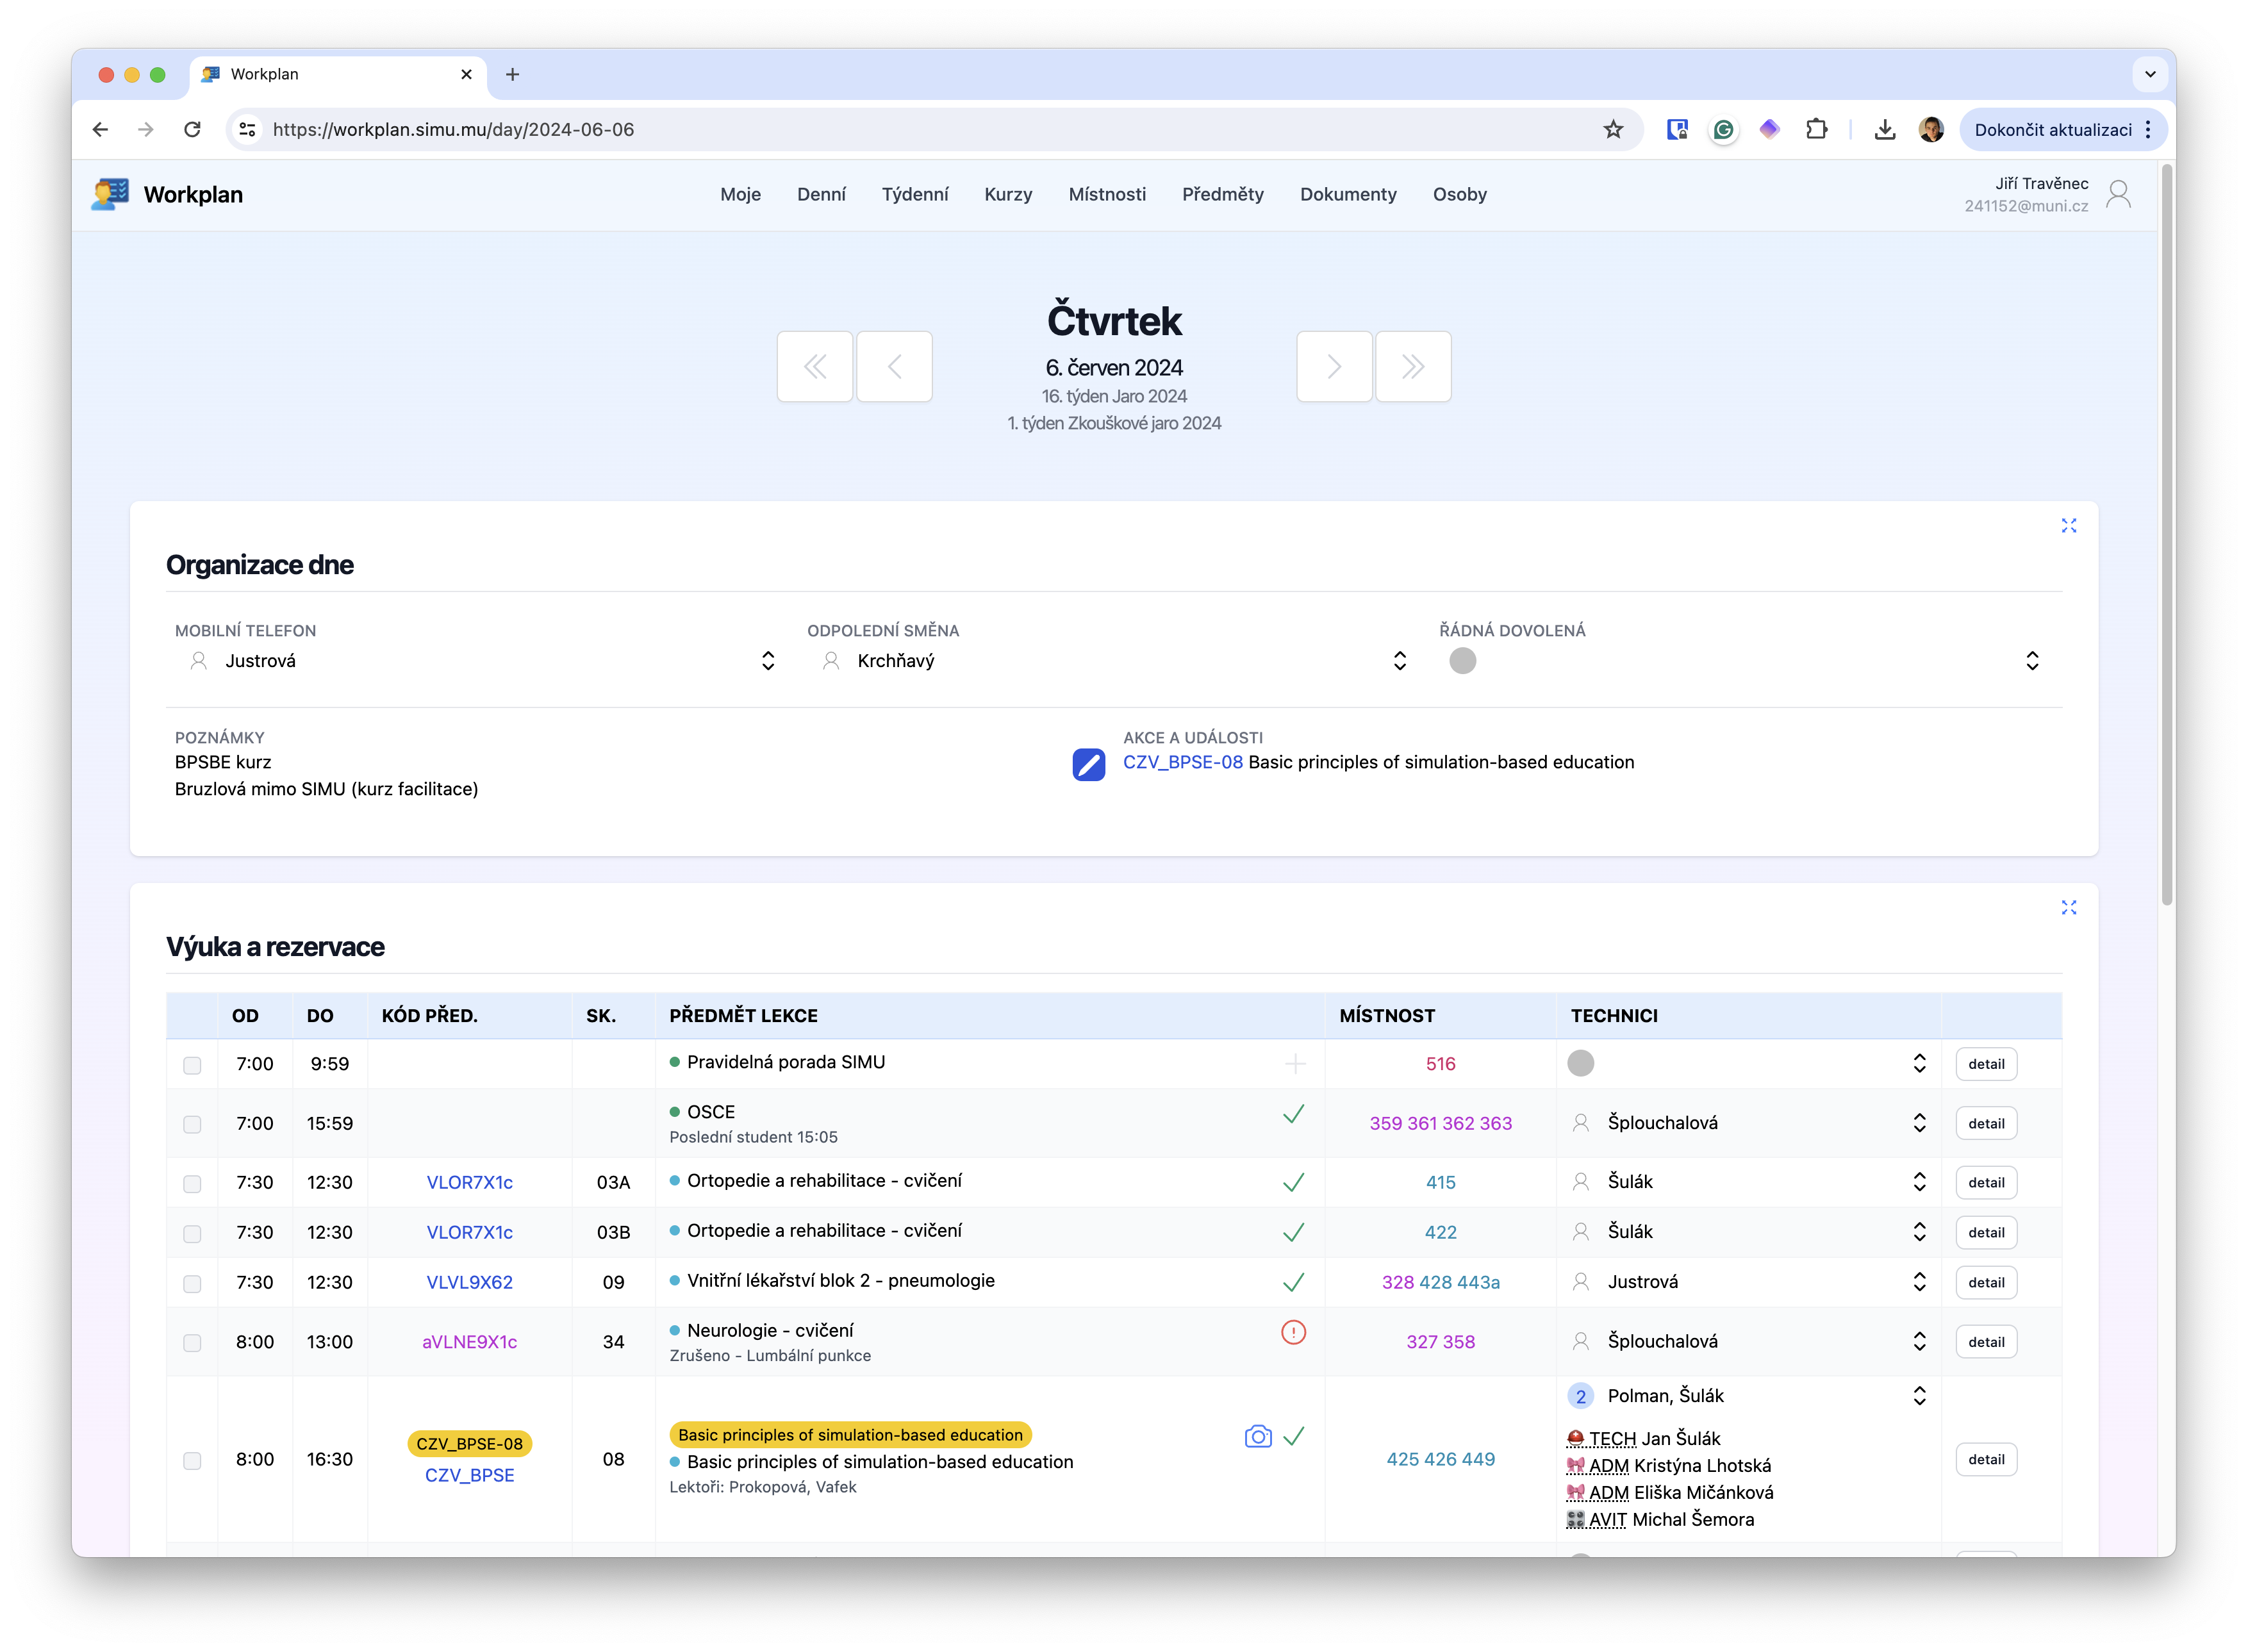This screenshot has height=1652, width=2248.
Task: Collapse the Organizace dne panel
Action: pos(2068,526)
